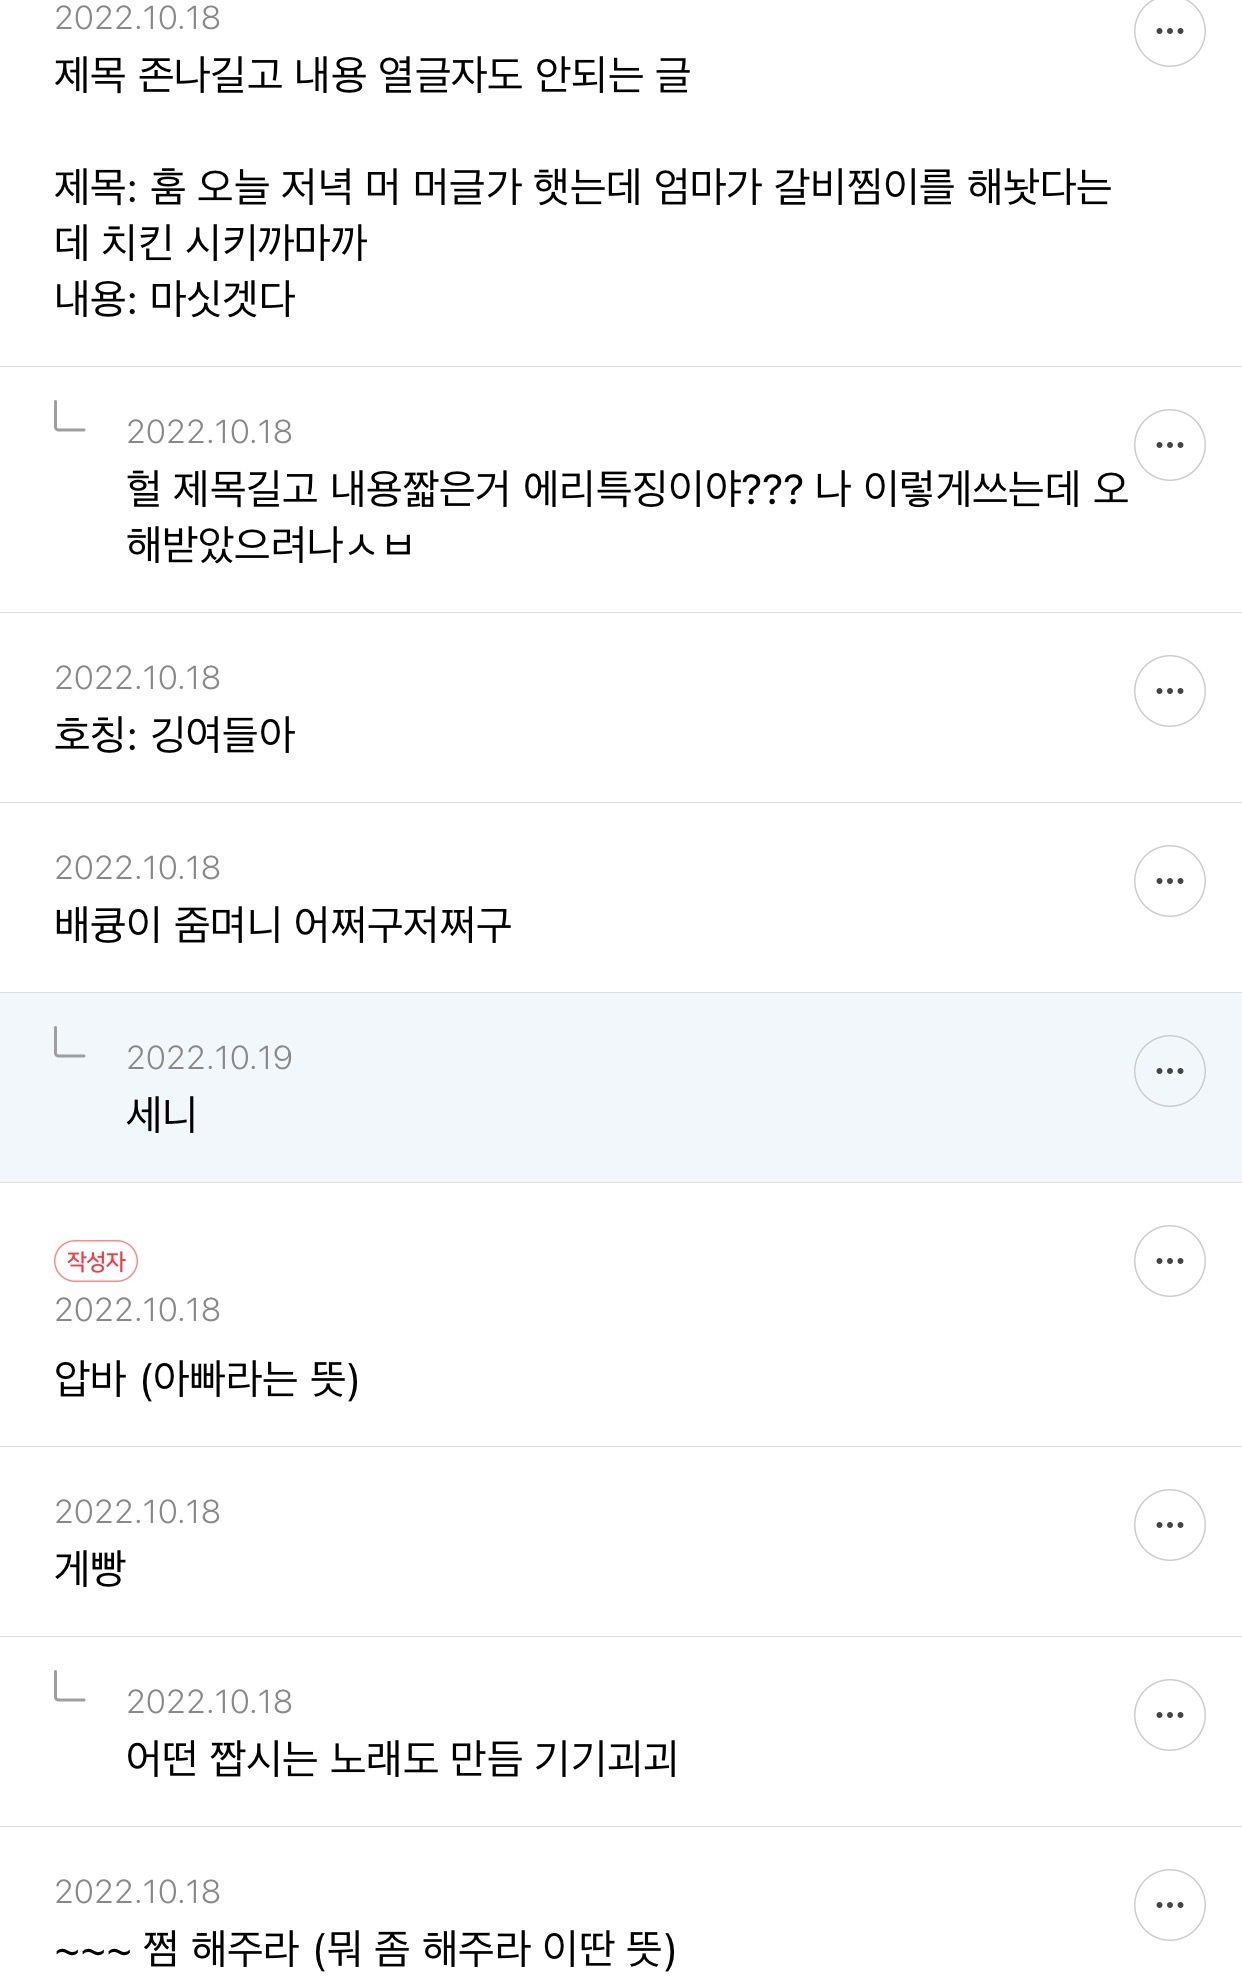Open more options for the 갈비찜 title comment
This screenshot has height=1979, width=1242.
1169,31
